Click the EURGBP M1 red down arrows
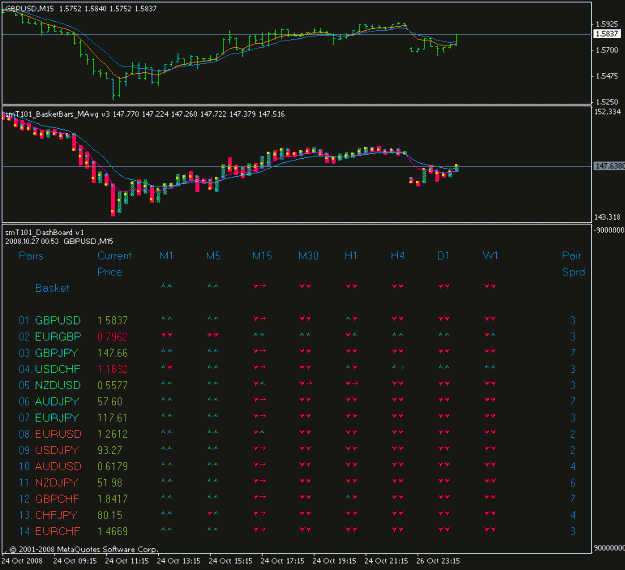 (x=167, y=335)
